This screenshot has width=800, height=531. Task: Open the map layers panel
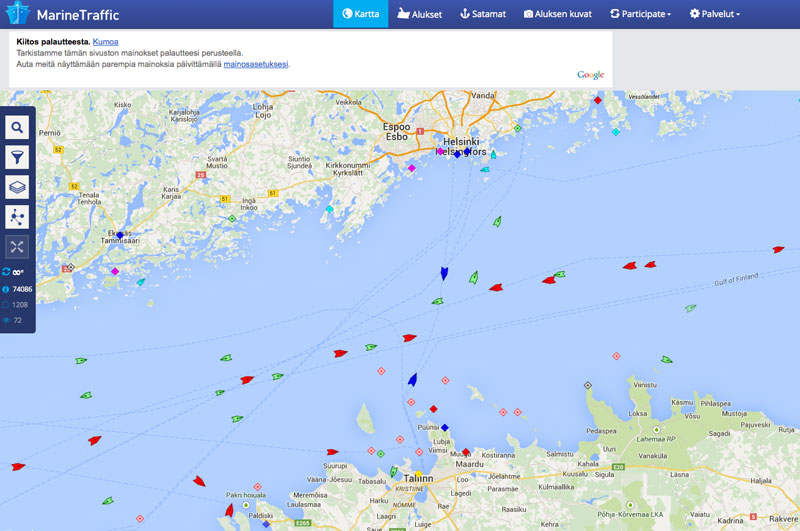[17, 187]
